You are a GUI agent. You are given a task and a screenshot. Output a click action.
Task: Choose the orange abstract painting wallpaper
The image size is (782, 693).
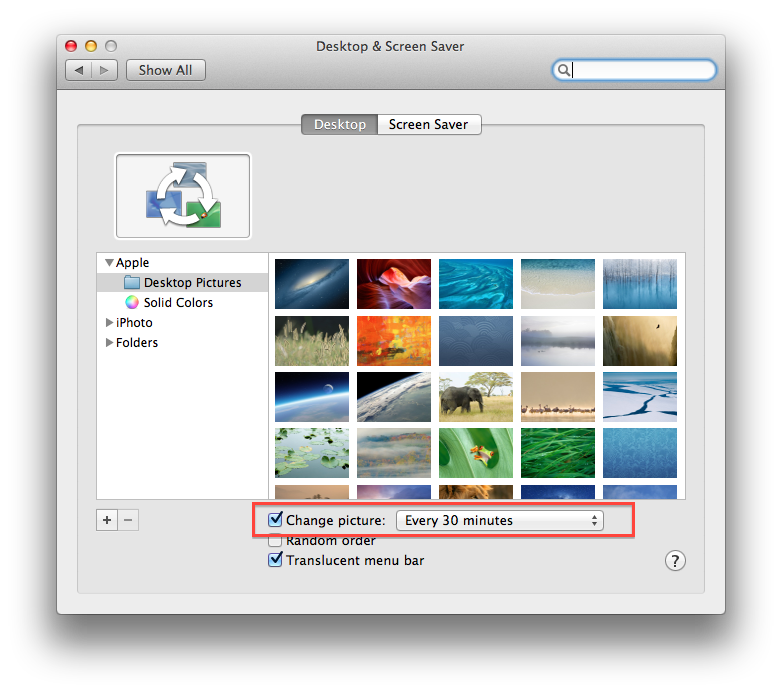click(x=394, y=341)
